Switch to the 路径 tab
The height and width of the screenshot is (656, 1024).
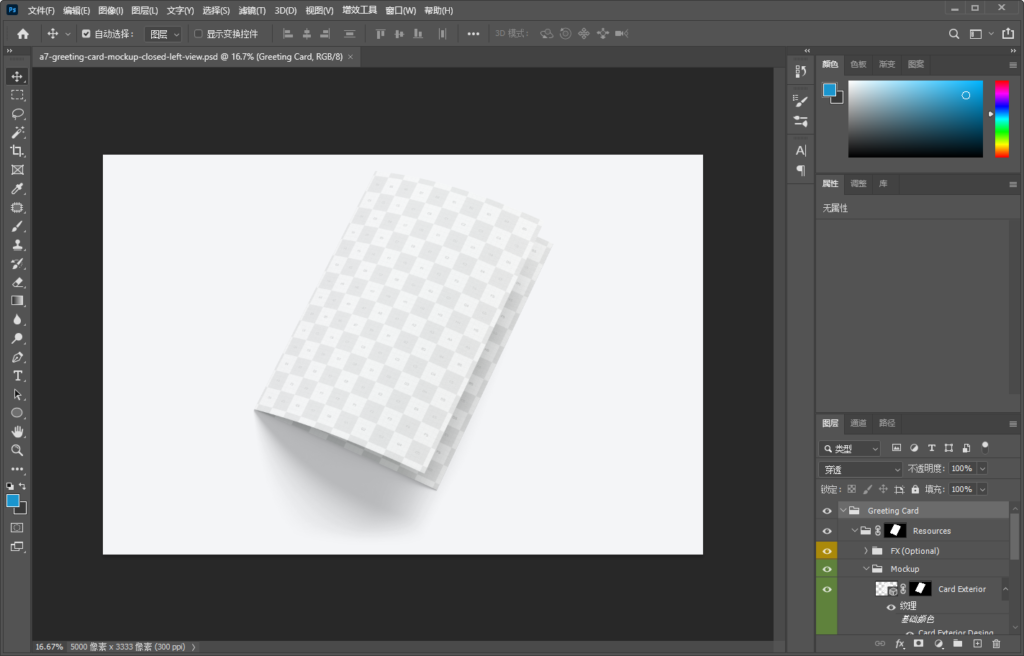coord(887,423)
